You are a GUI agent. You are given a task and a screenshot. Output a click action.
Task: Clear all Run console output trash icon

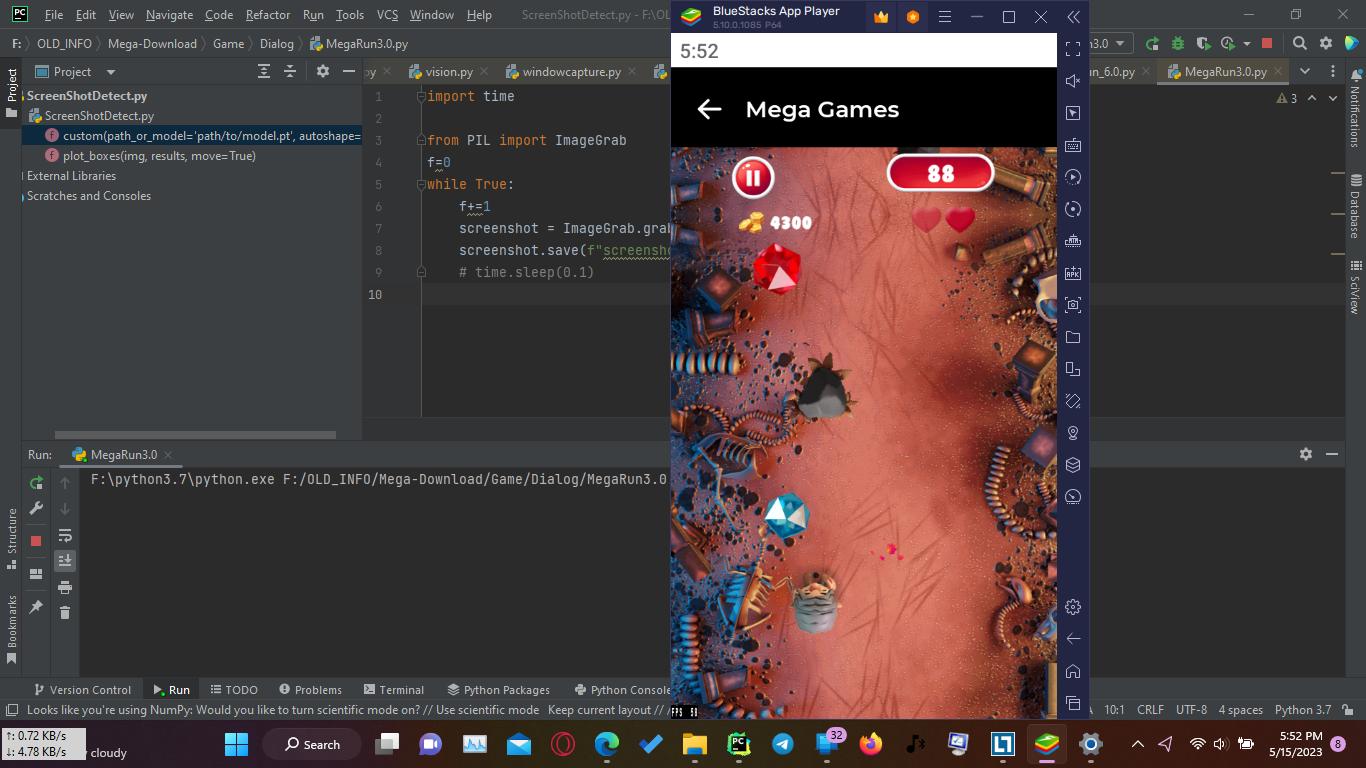coord(65,612)
